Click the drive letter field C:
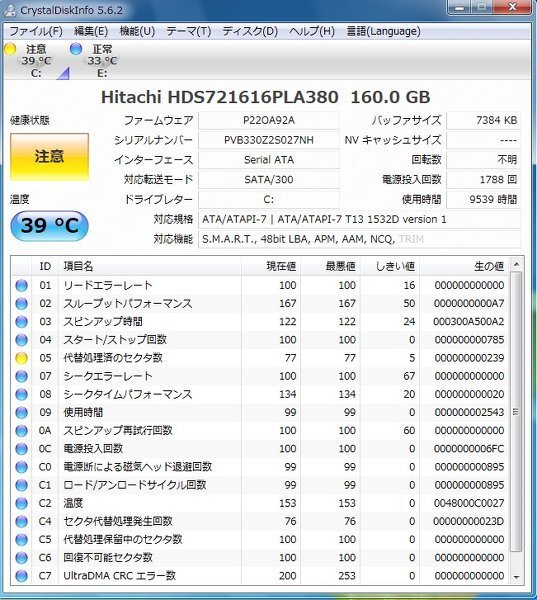The image size is (537, 600). (x=269, y=200)
